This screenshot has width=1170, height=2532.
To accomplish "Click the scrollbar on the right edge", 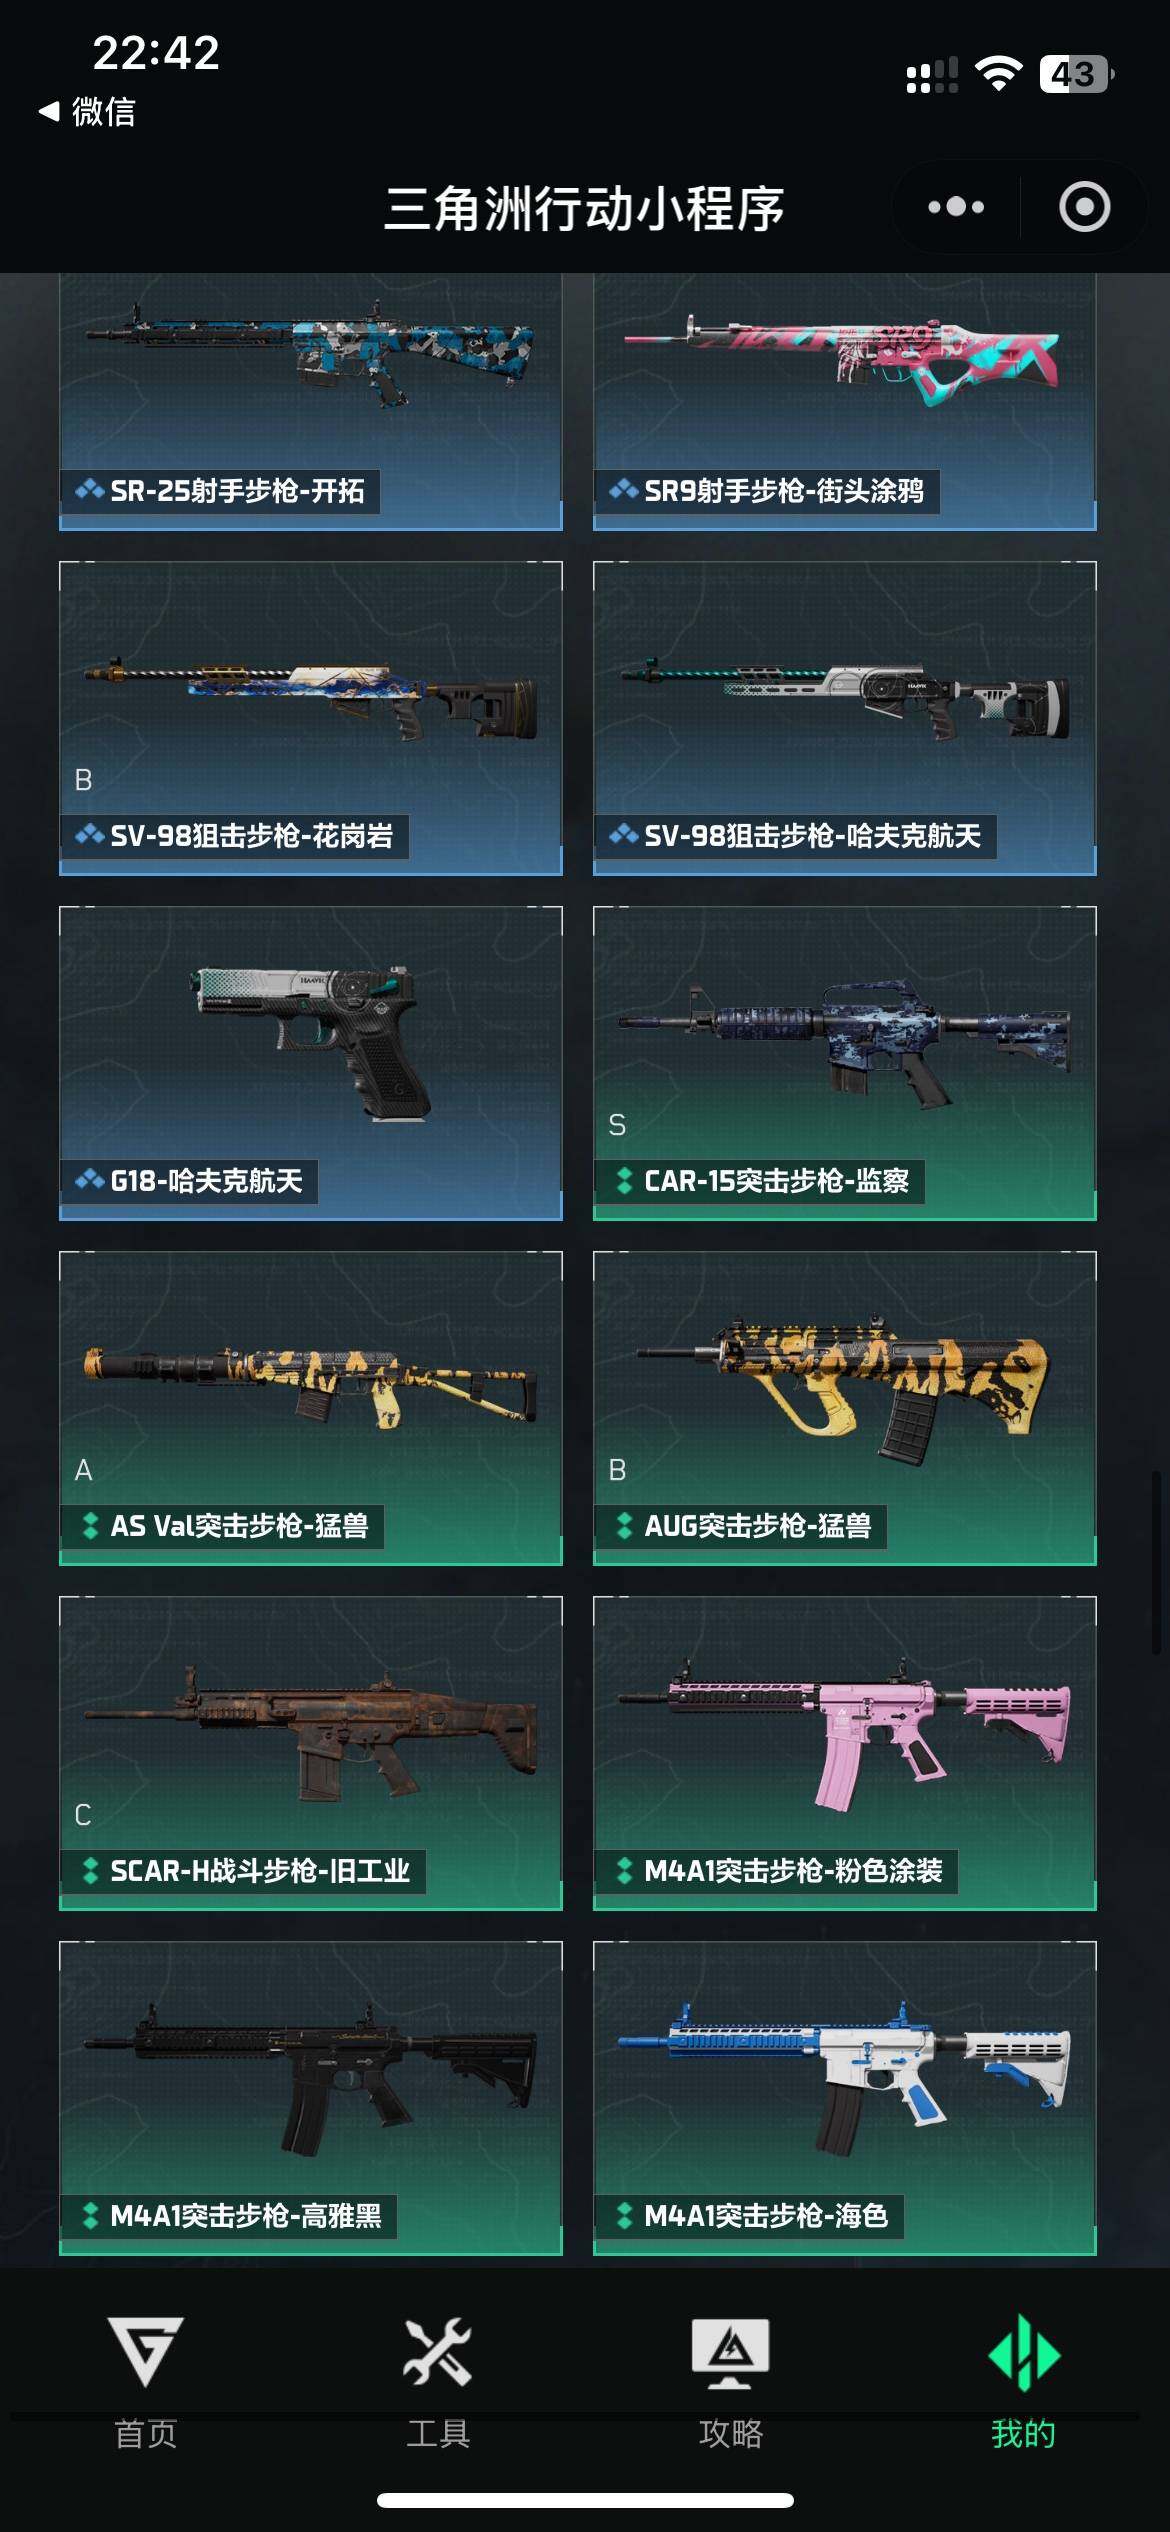I will tap(1155, 1562).
